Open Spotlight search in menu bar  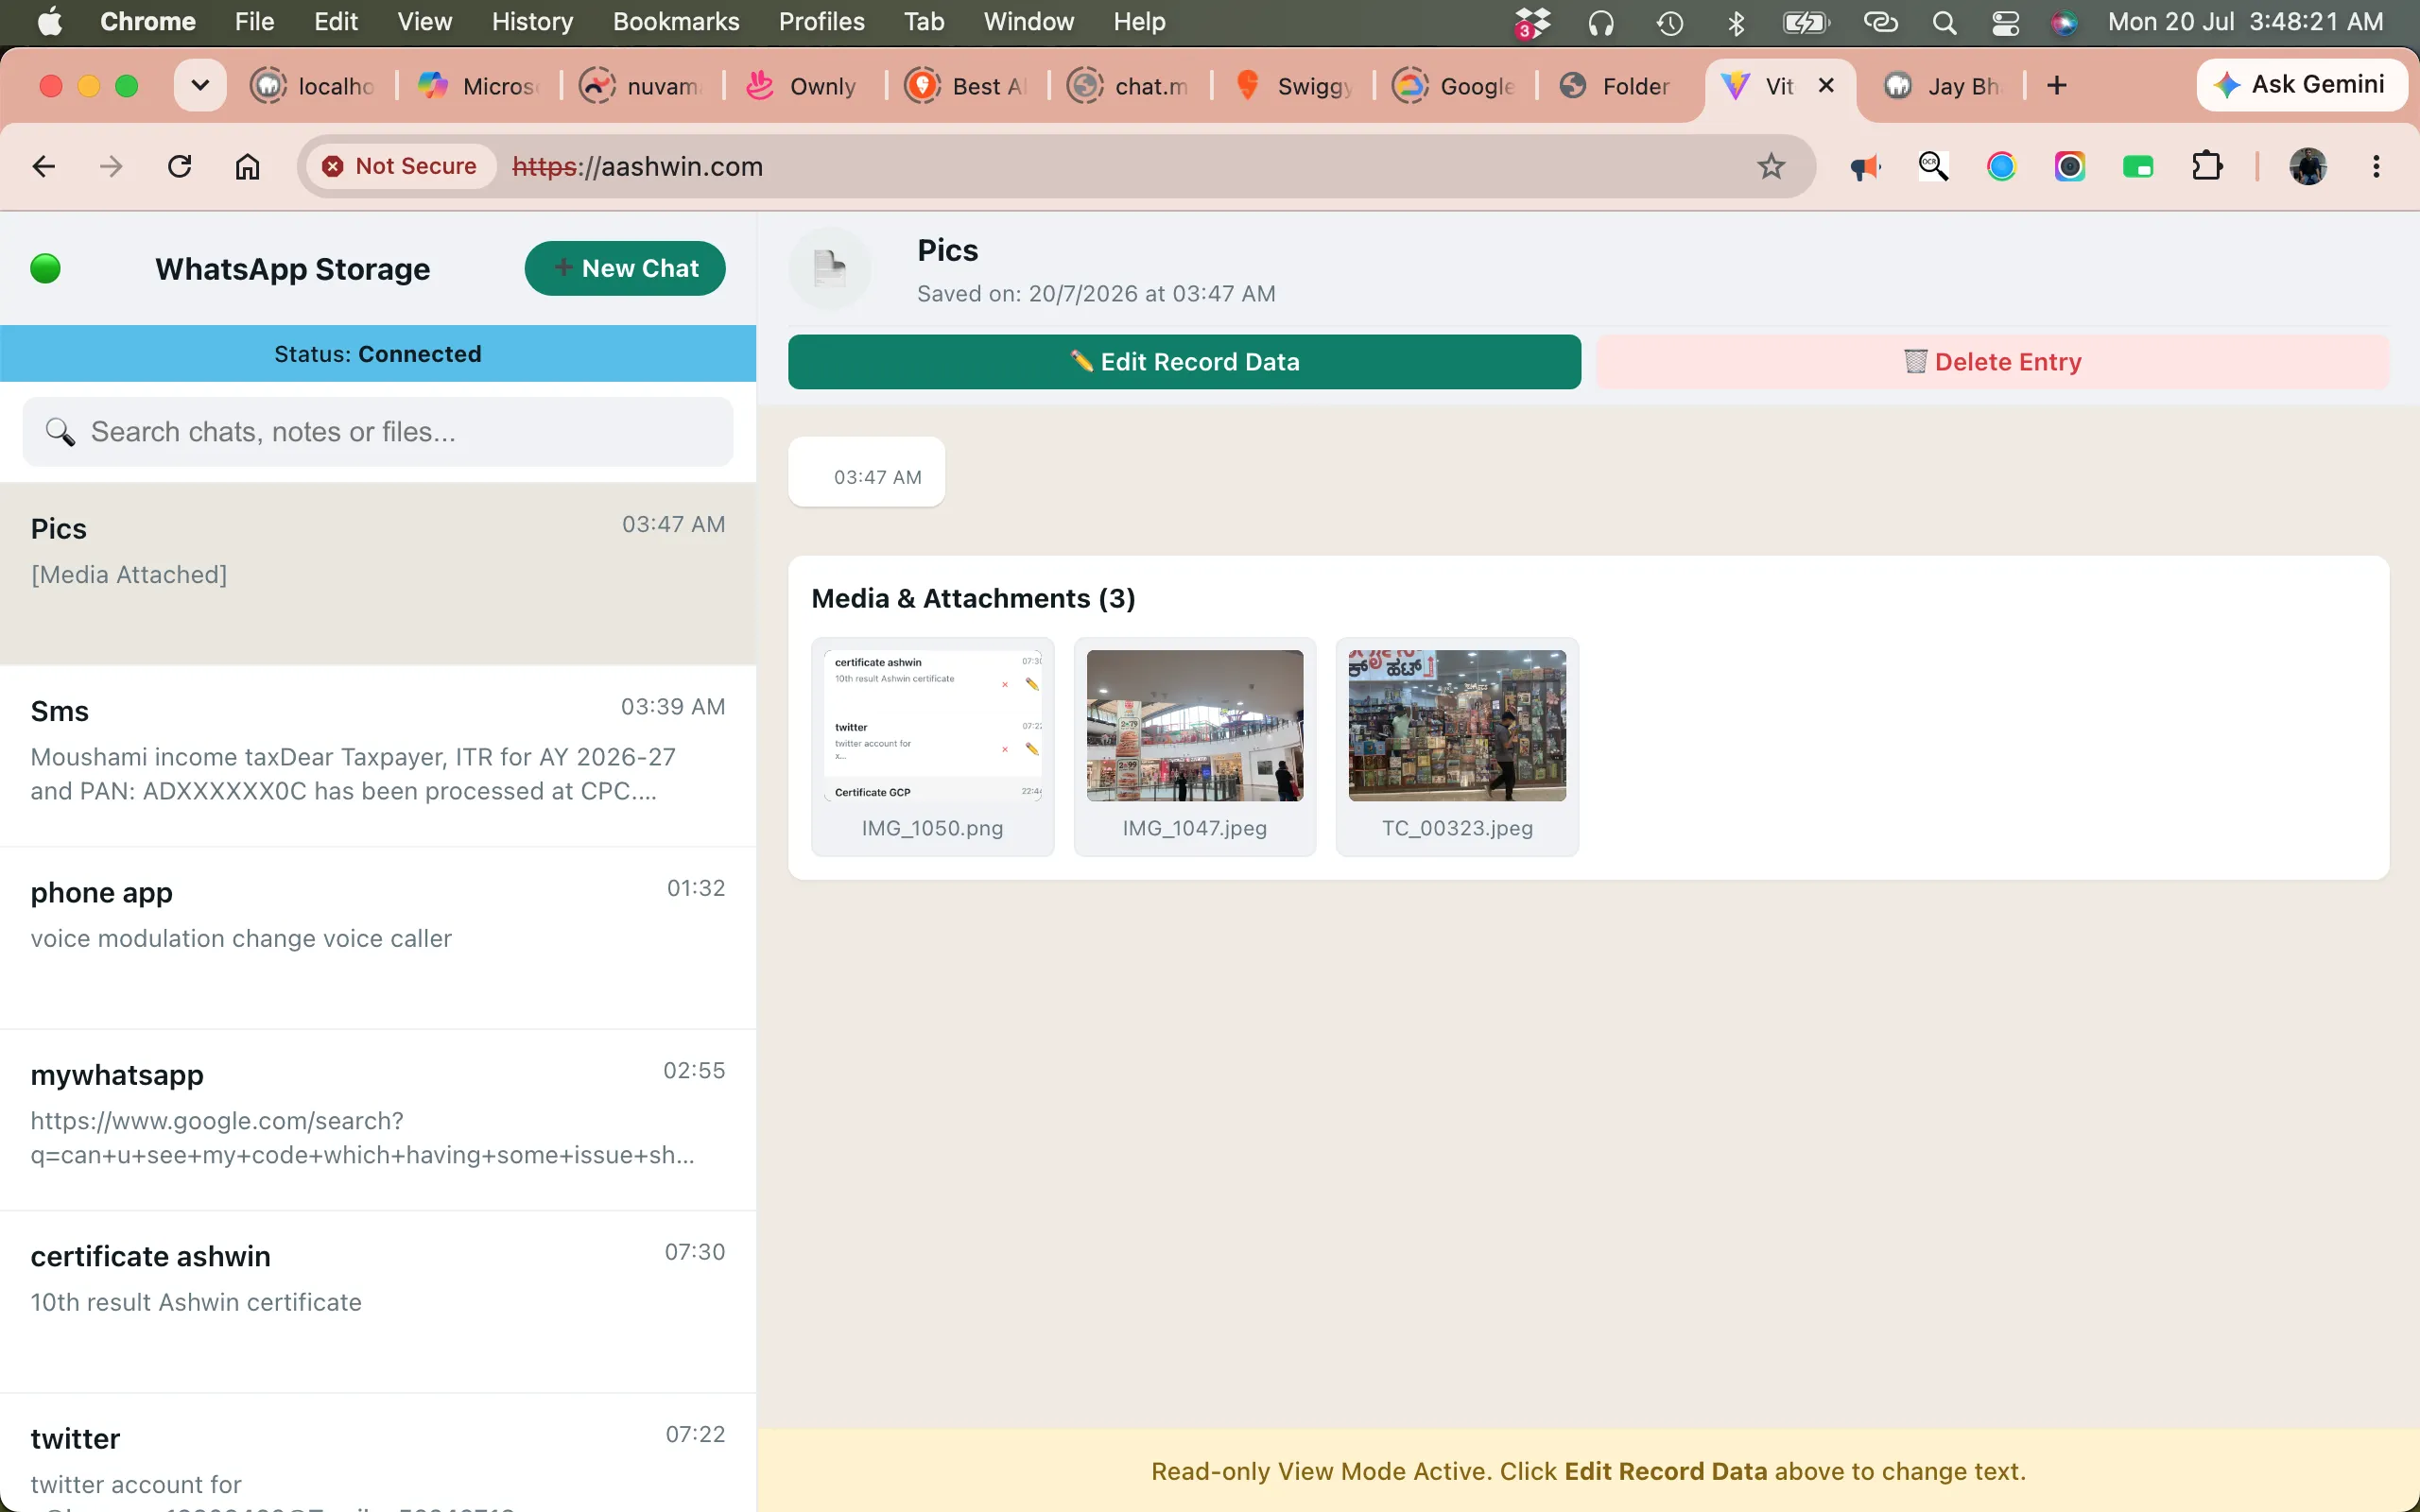1944,22
